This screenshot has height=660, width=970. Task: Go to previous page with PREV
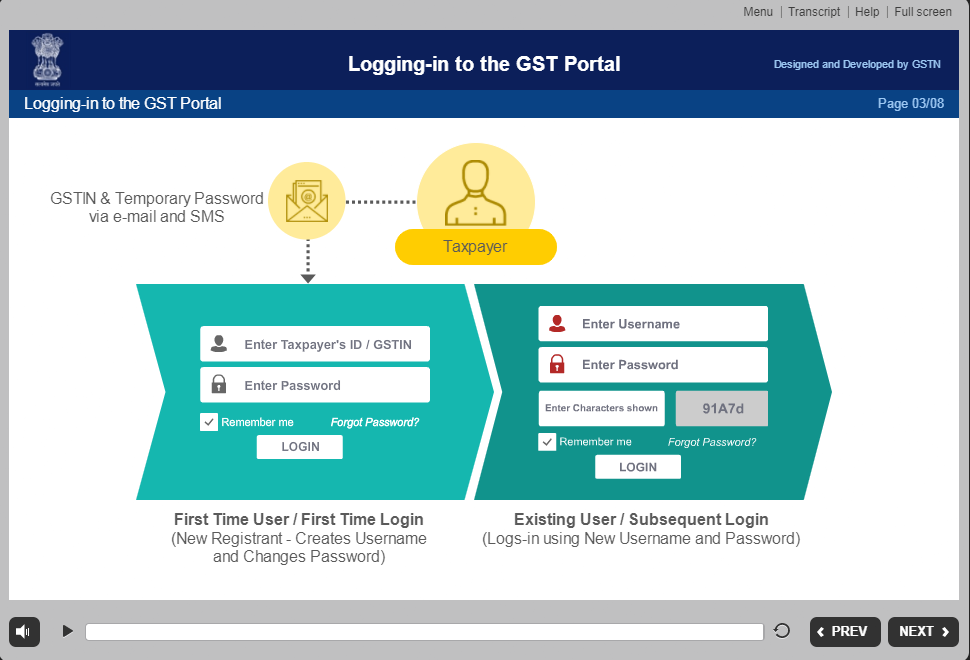pos(845,632)
